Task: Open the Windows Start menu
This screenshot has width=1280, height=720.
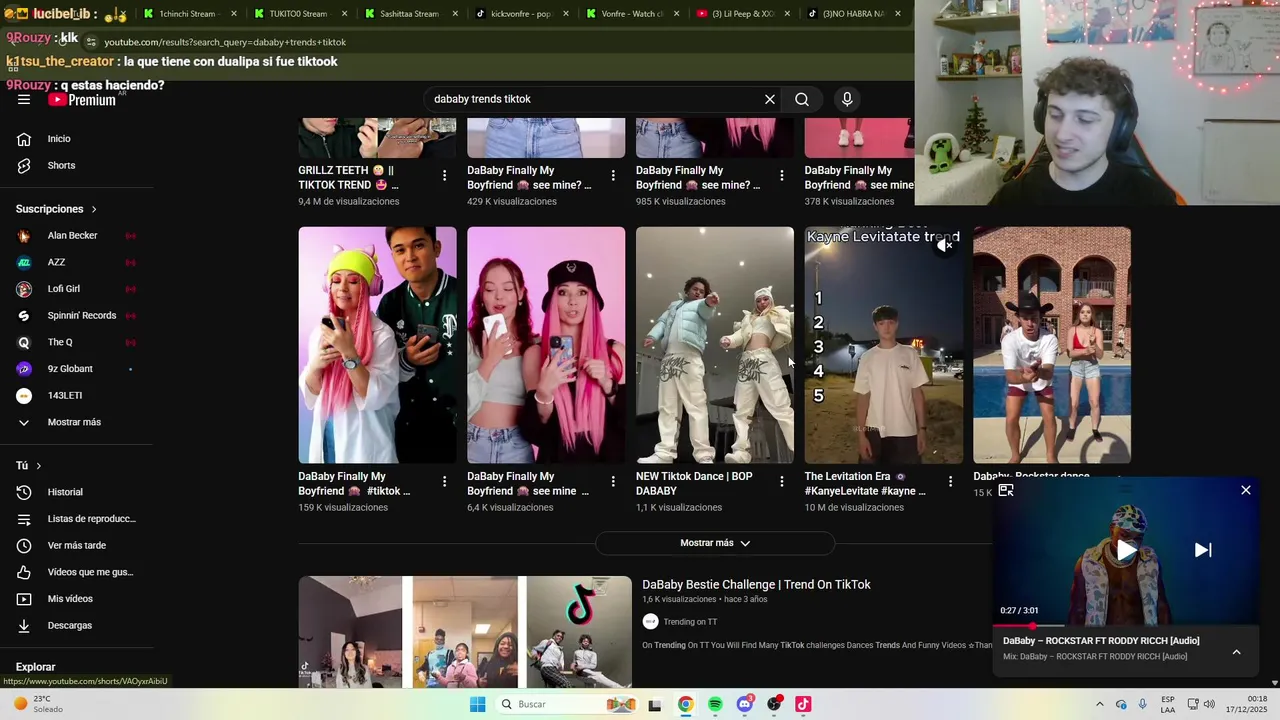Action: [477, 704]
